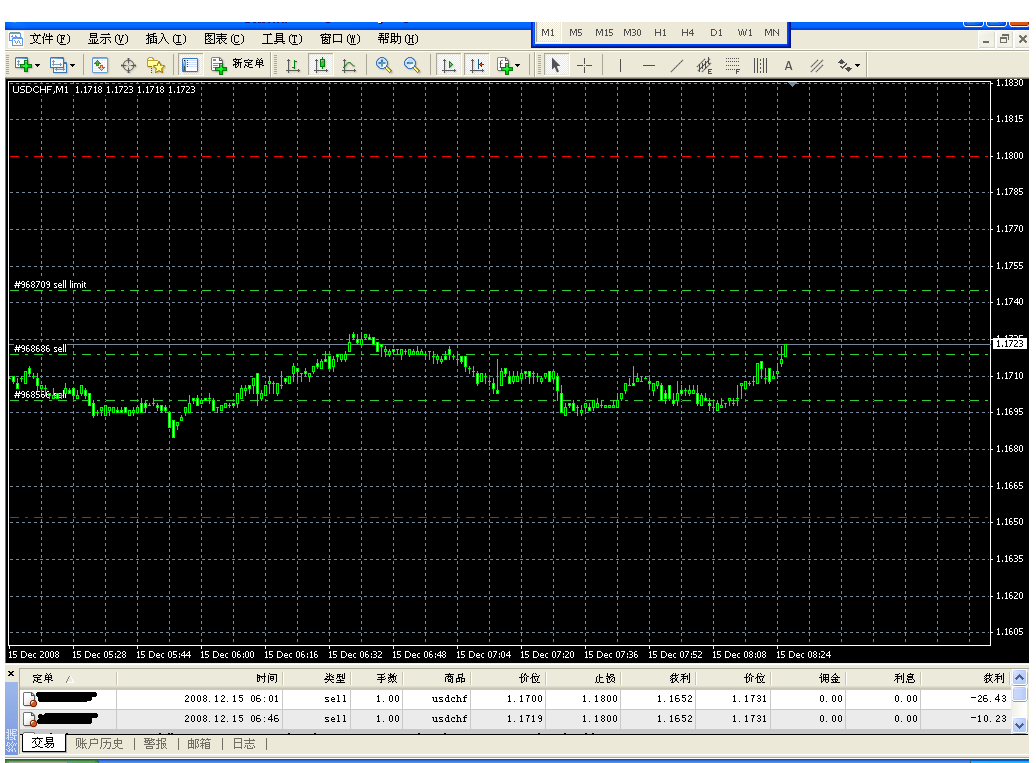Expand the arrows/symbols tool dropdown
This screenshot has width=1036, height=763.
click(x=857, y=67)
